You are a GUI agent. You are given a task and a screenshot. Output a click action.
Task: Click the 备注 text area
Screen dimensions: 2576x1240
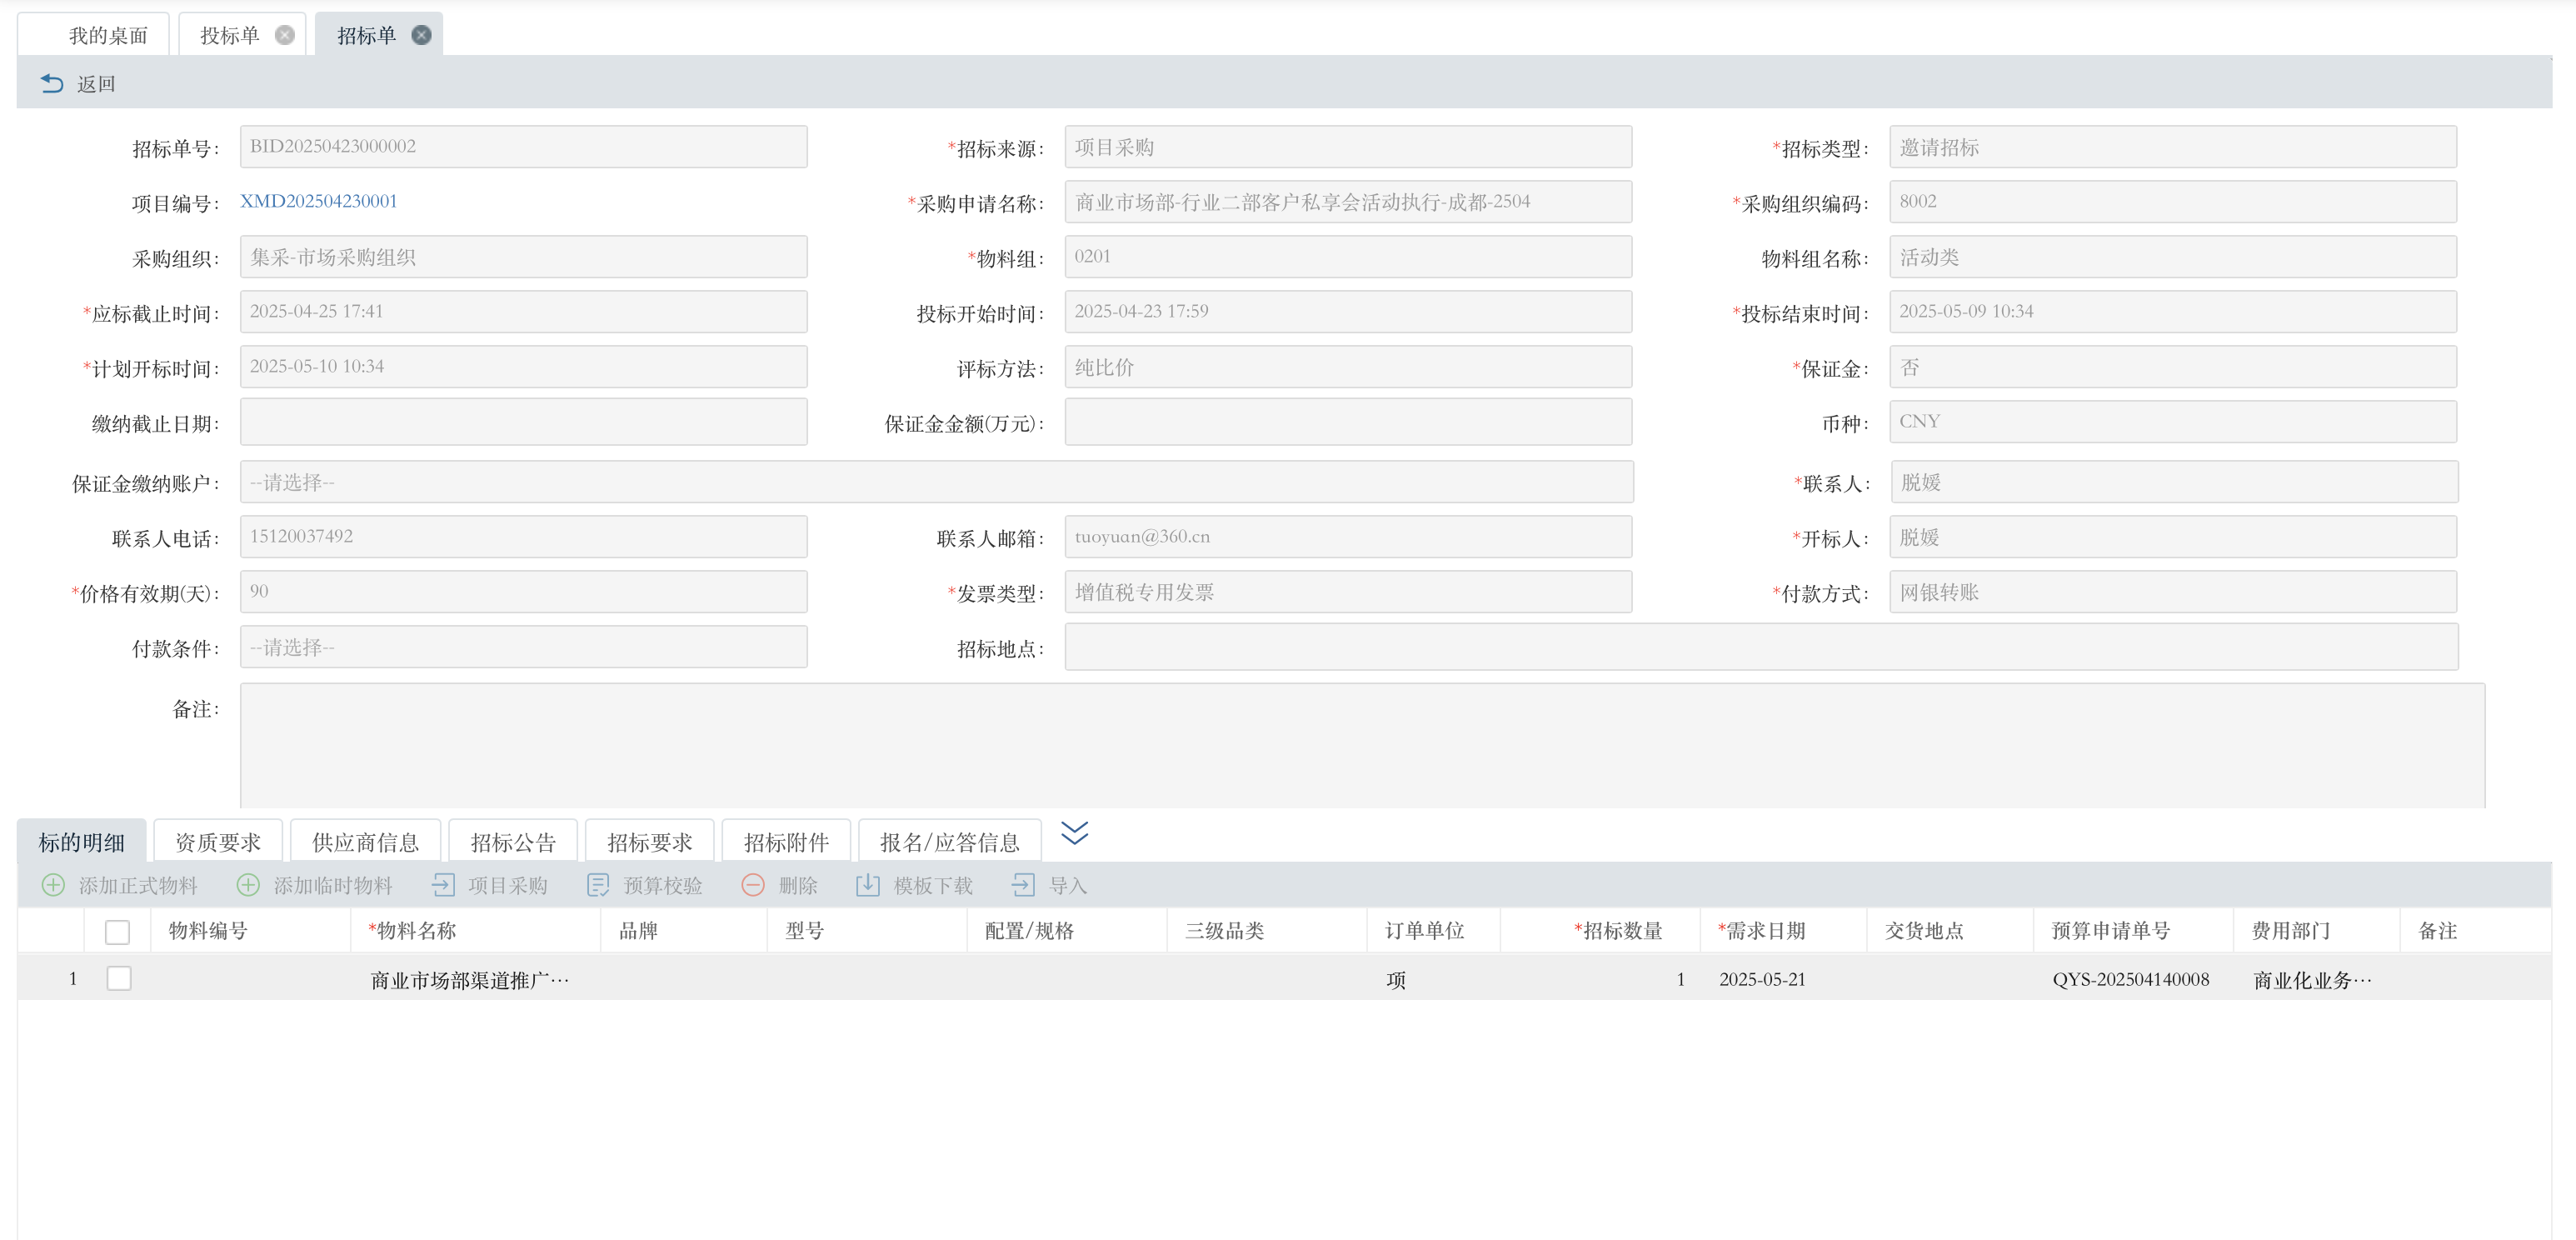tap(1362, 745)
